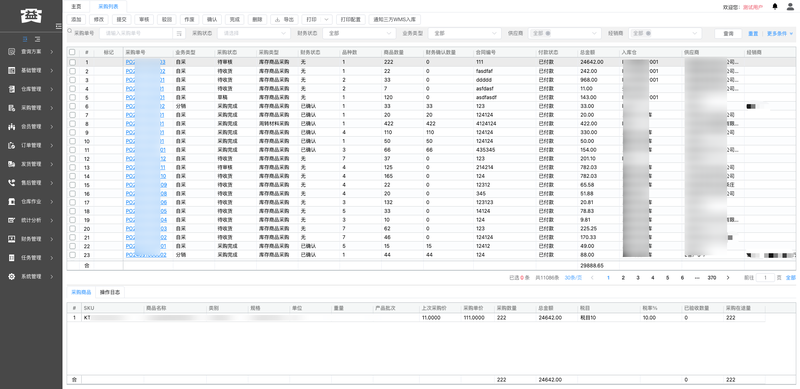Expand the 系统管理 menu item

[x=31, y=276]
